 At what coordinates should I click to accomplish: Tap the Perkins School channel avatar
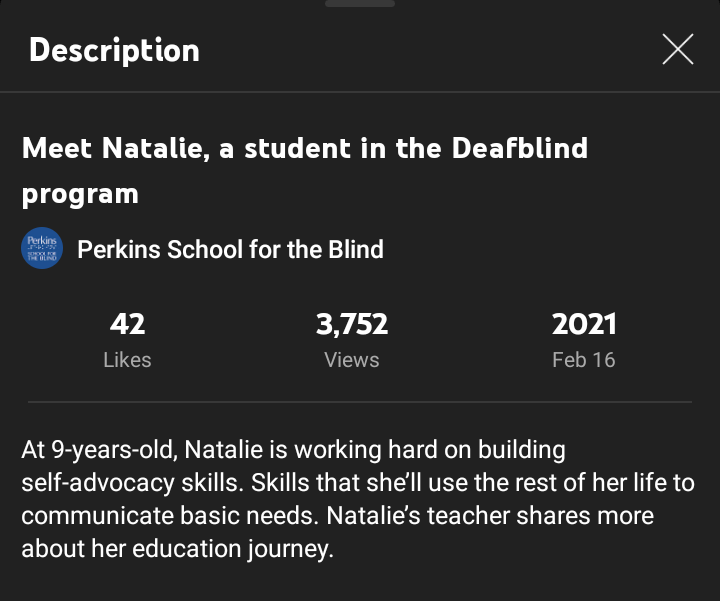tap(42, 249)
